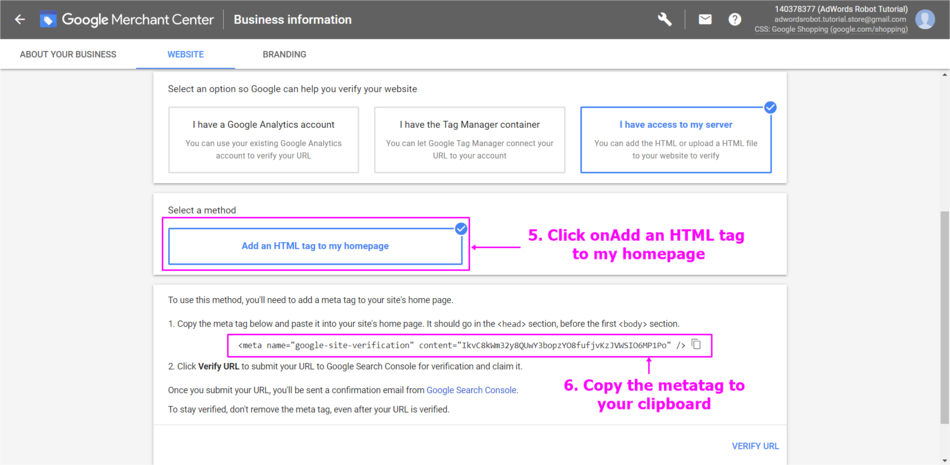Select 'I have the Tag Manager container' option
The height and width of the screenshot is (465, 950).
[469, 140]
